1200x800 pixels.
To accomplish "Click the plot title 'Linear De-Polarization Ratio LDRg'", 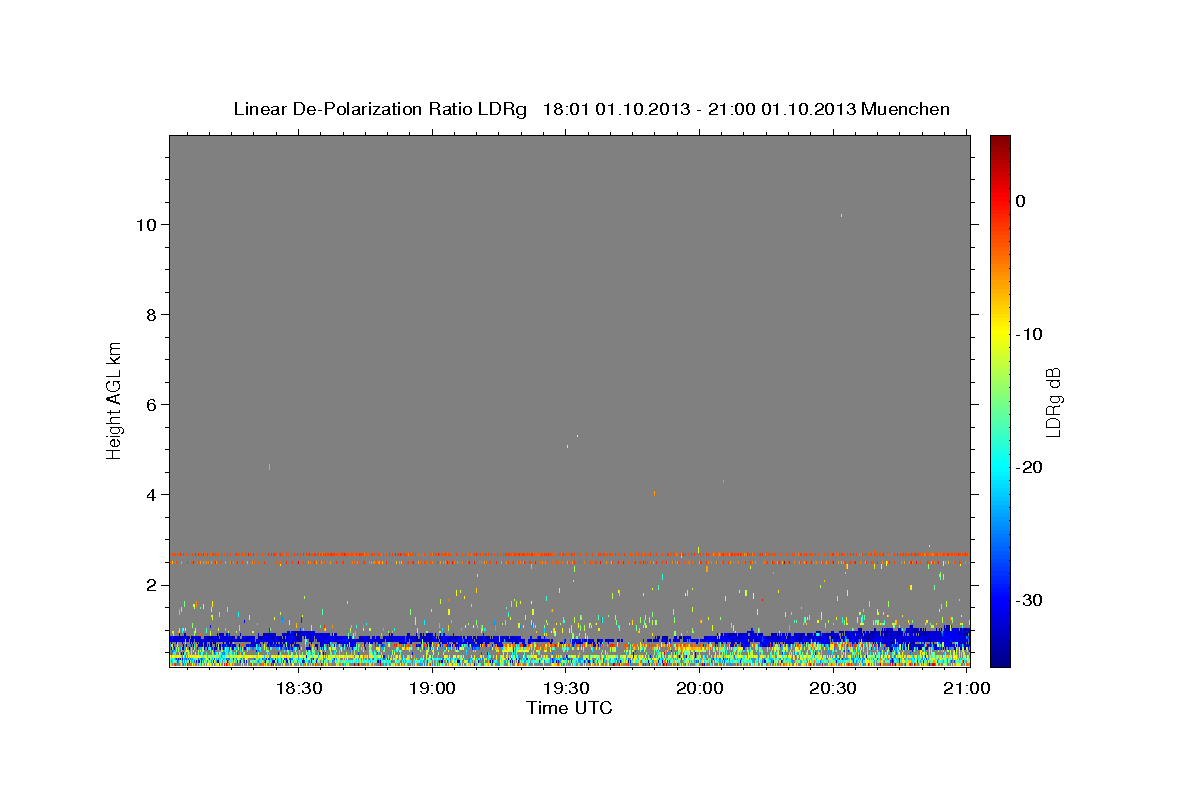I will tap(380, 109).
